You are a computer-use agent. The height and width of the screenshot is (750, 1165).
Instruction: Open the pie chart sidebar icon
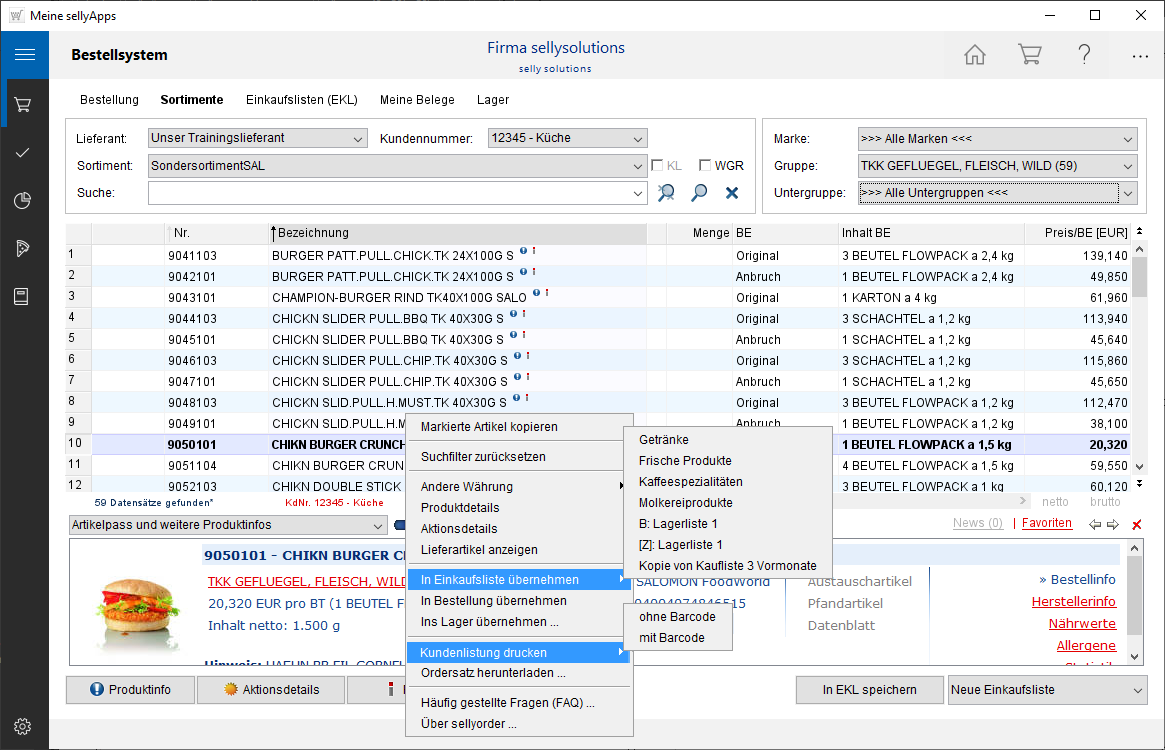(x=24, y=201)
